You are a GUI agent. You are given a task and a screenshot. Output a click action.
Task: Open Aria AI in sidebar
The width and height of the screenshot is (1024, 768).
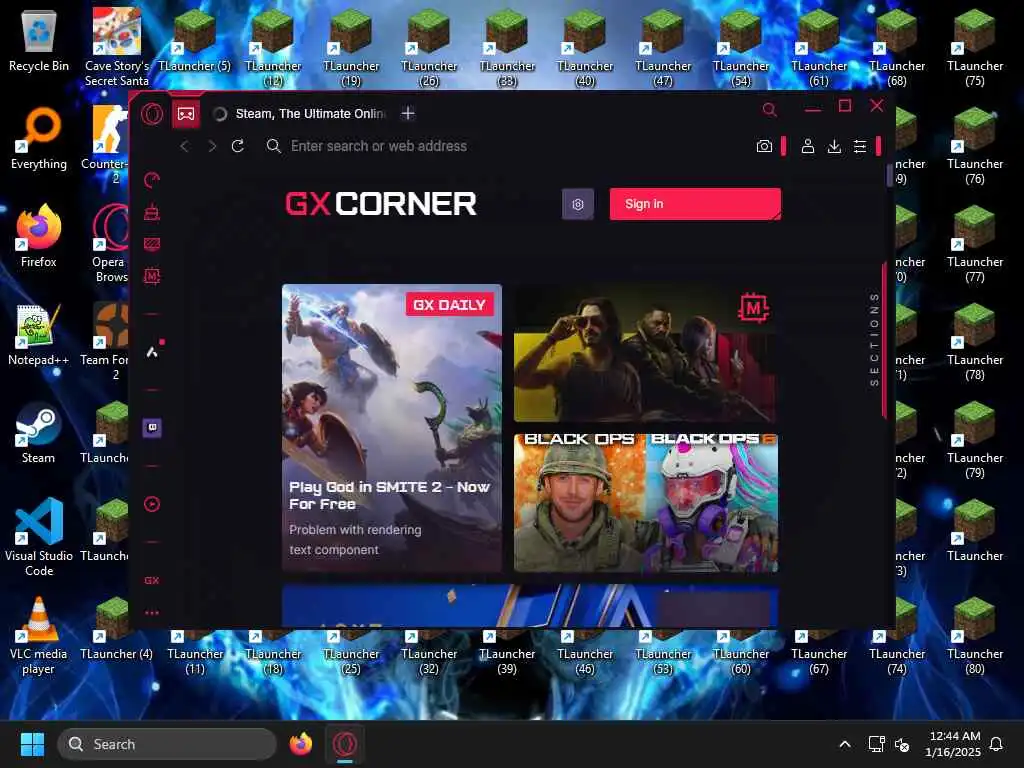153,351
